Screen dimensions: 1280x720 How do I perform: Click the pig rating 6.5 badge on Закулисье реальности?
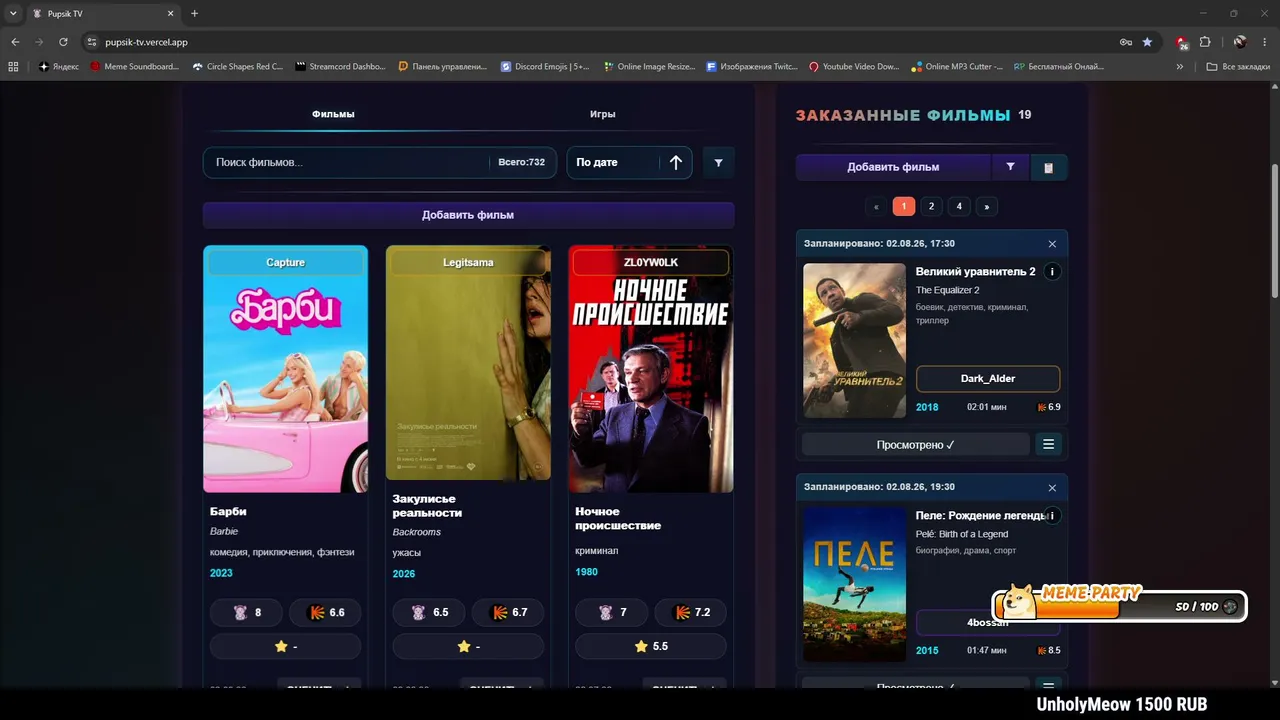(x=430, y=613)
